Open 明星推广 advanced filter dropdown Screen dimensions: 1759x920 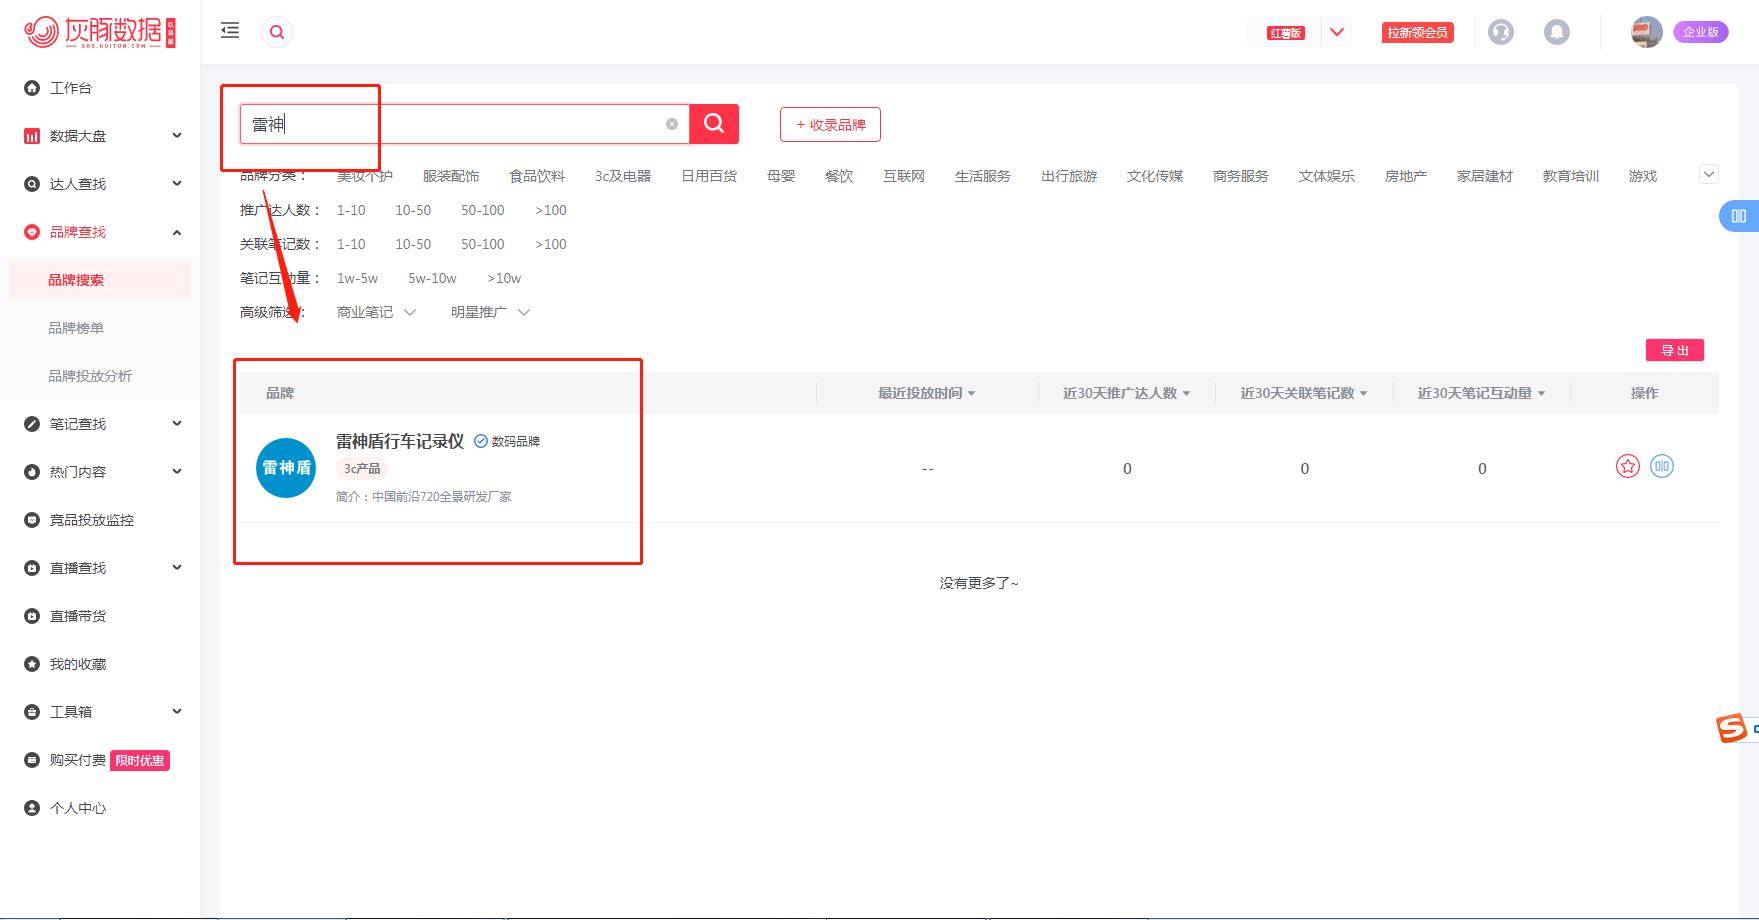(490, 312)
